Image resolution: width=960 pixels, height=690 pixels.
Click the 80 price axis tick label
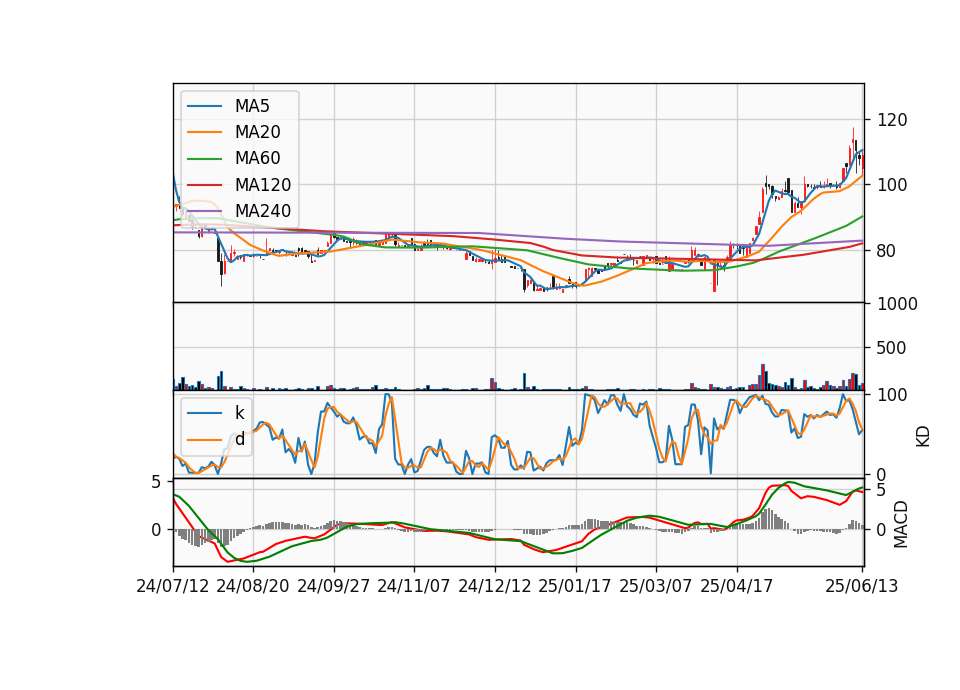point(887,251)
